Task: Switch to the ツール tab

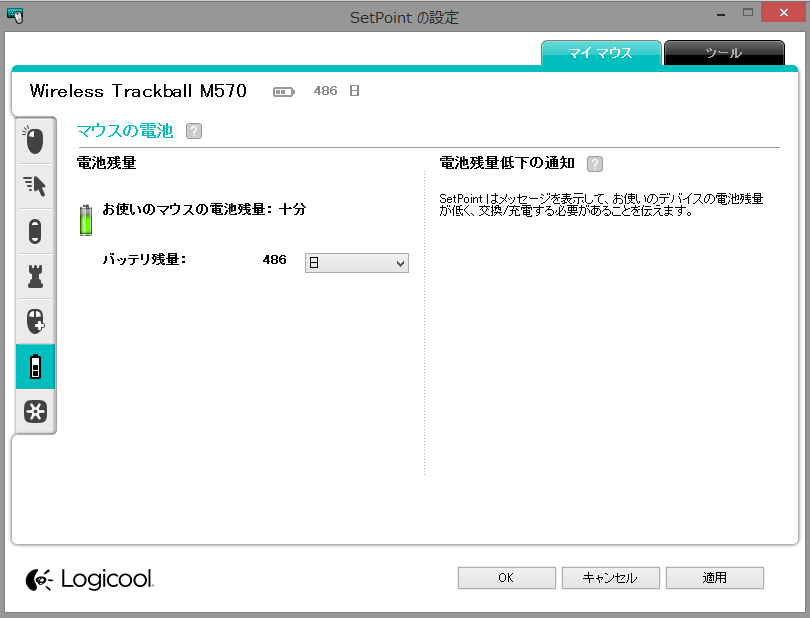Action: click(x=724, y=53)
